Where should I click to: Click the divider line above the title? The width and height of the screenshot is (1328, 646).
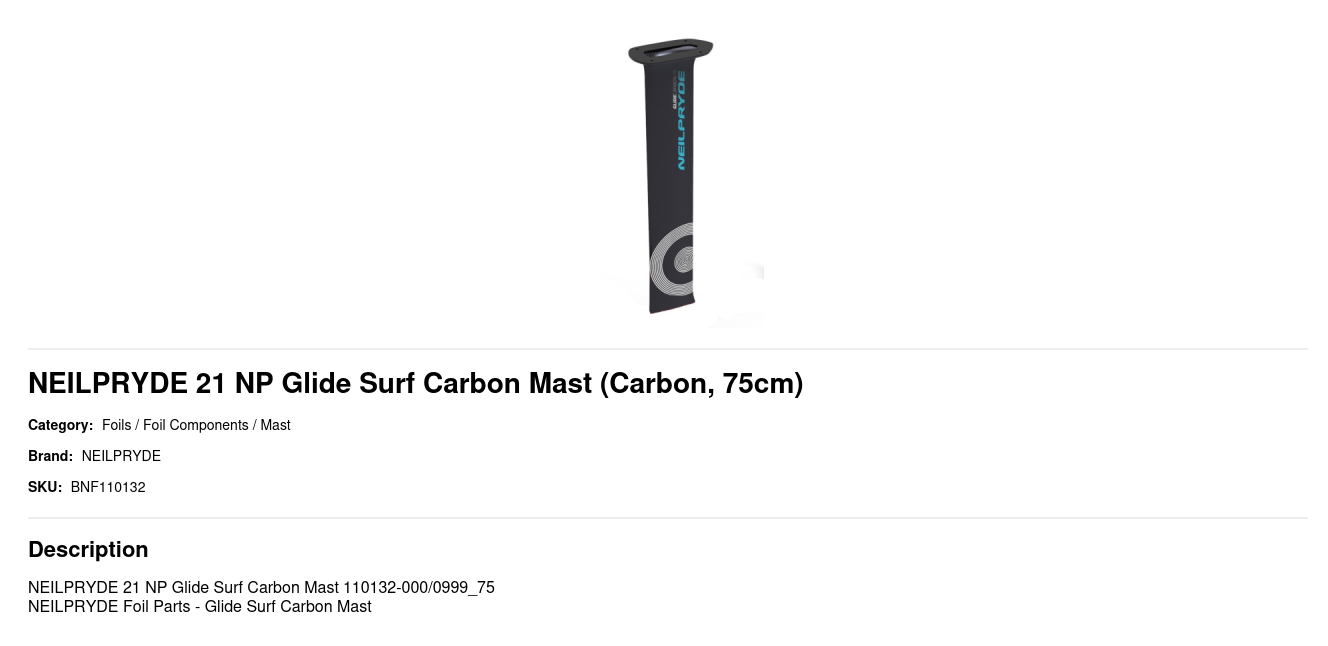pyautogui.click(x=667, y=349)
